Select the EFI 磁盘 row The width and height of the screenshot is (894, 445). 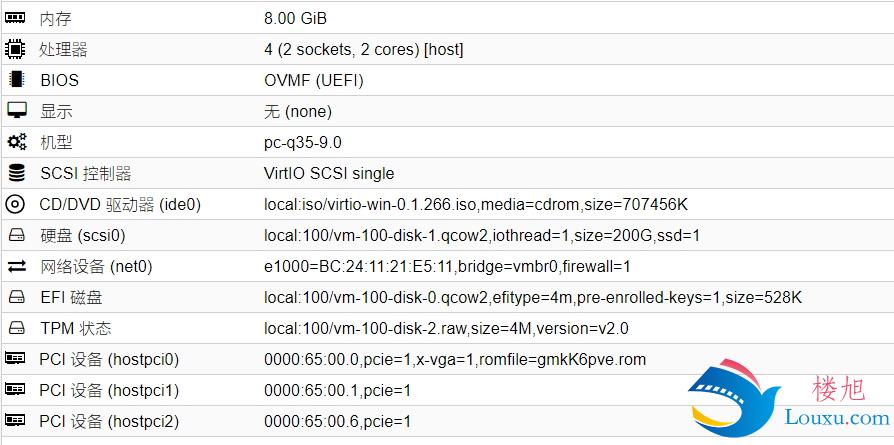[x=447, y=297]
